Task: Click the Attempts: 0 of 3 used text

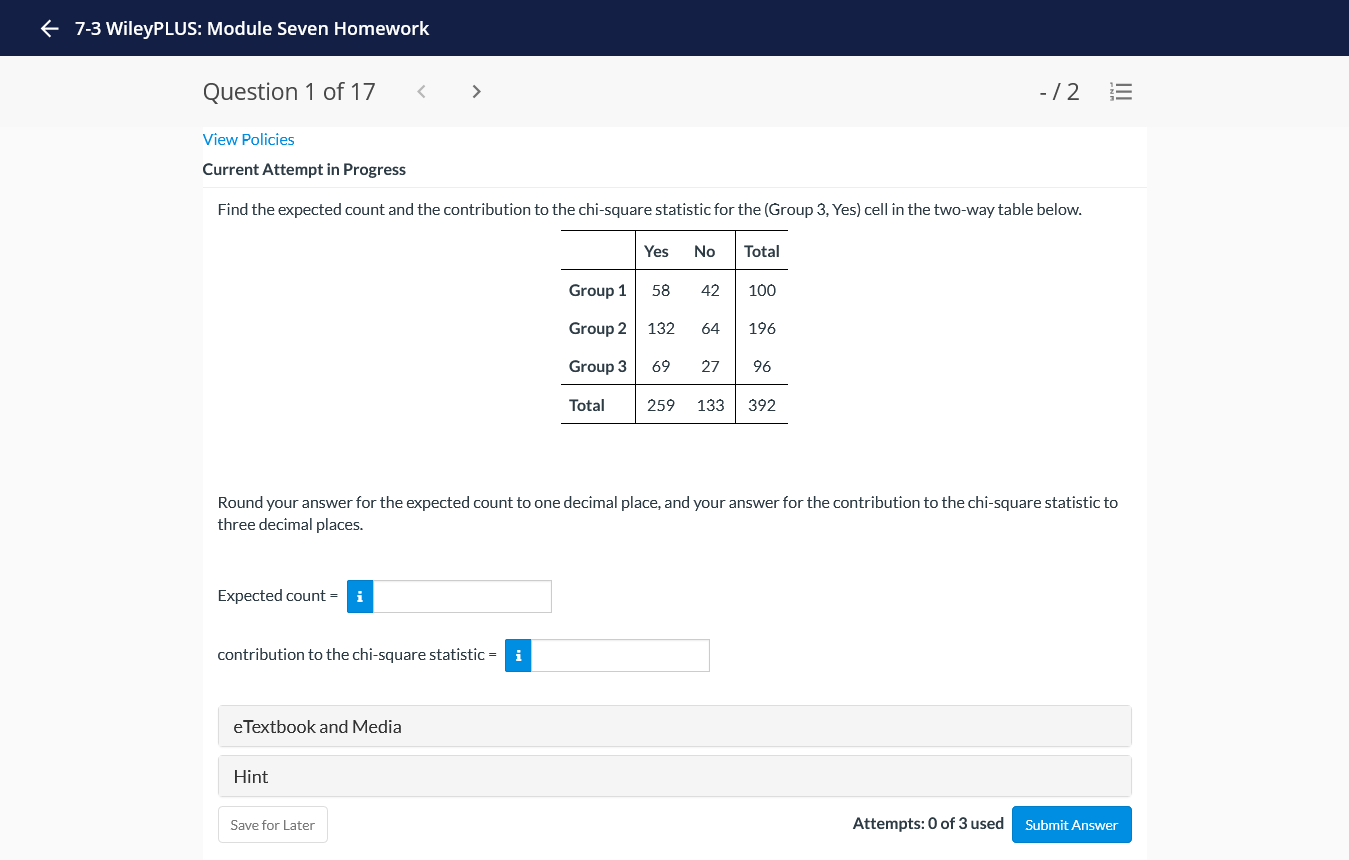Action: [928, 823]
